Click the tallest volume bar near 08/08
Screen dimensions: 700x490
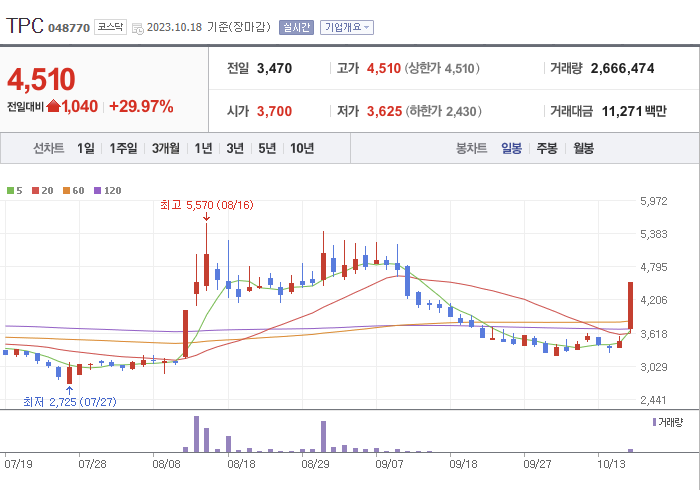pos(196,434)
